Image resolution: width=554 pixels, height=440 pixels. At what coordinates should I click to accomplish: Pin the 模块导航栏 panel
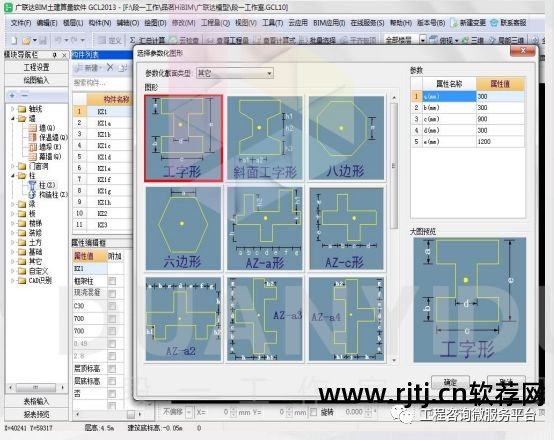(x=55, y=55)
